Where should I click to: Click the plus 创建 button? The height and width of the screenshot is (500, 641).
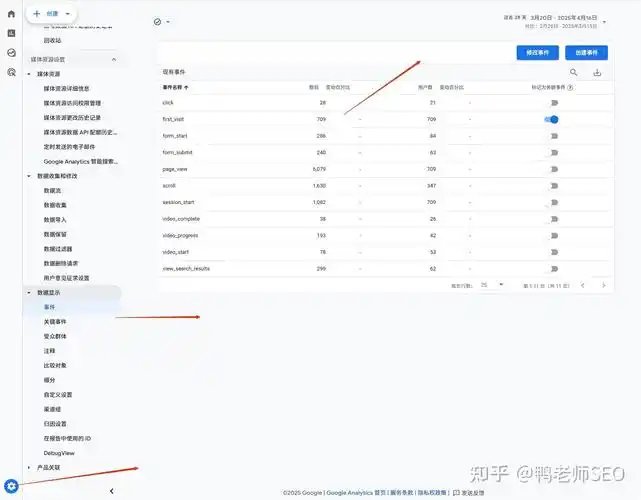pos(52,14)
